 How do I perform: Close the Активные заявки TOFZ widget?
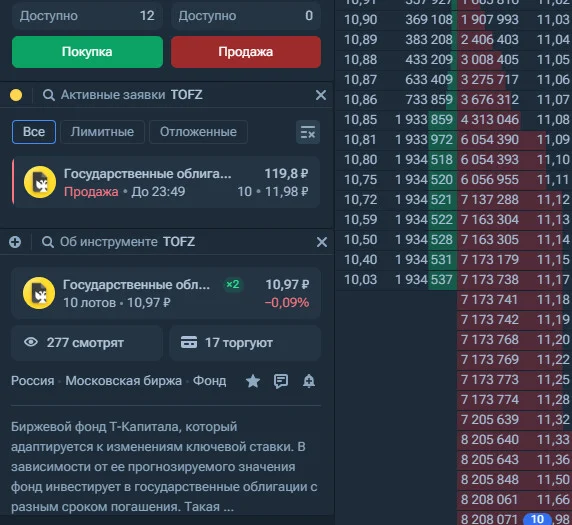coord(321,95)
